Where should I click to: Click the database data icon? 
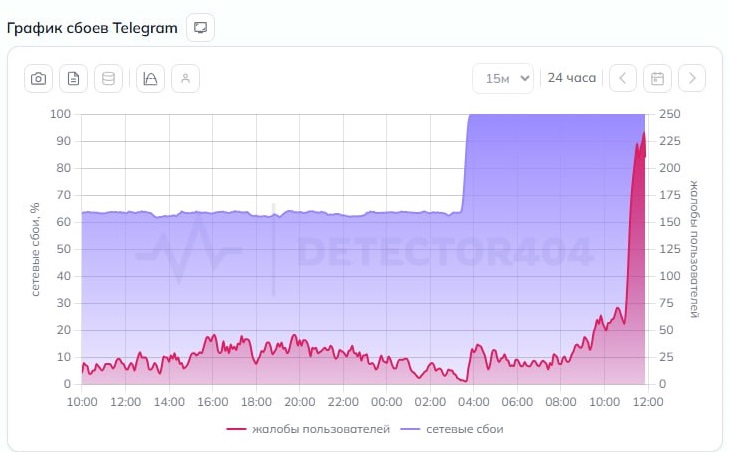click(108, 78)
